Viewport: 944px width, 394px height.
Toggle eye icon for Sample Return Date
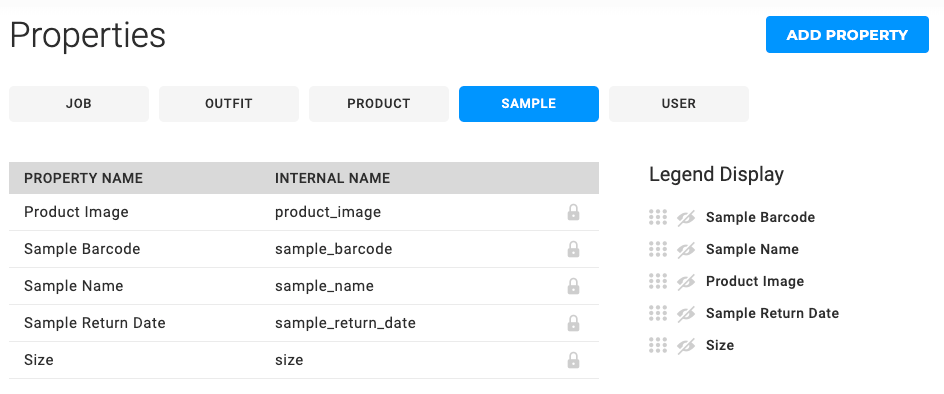pos(686,313)
